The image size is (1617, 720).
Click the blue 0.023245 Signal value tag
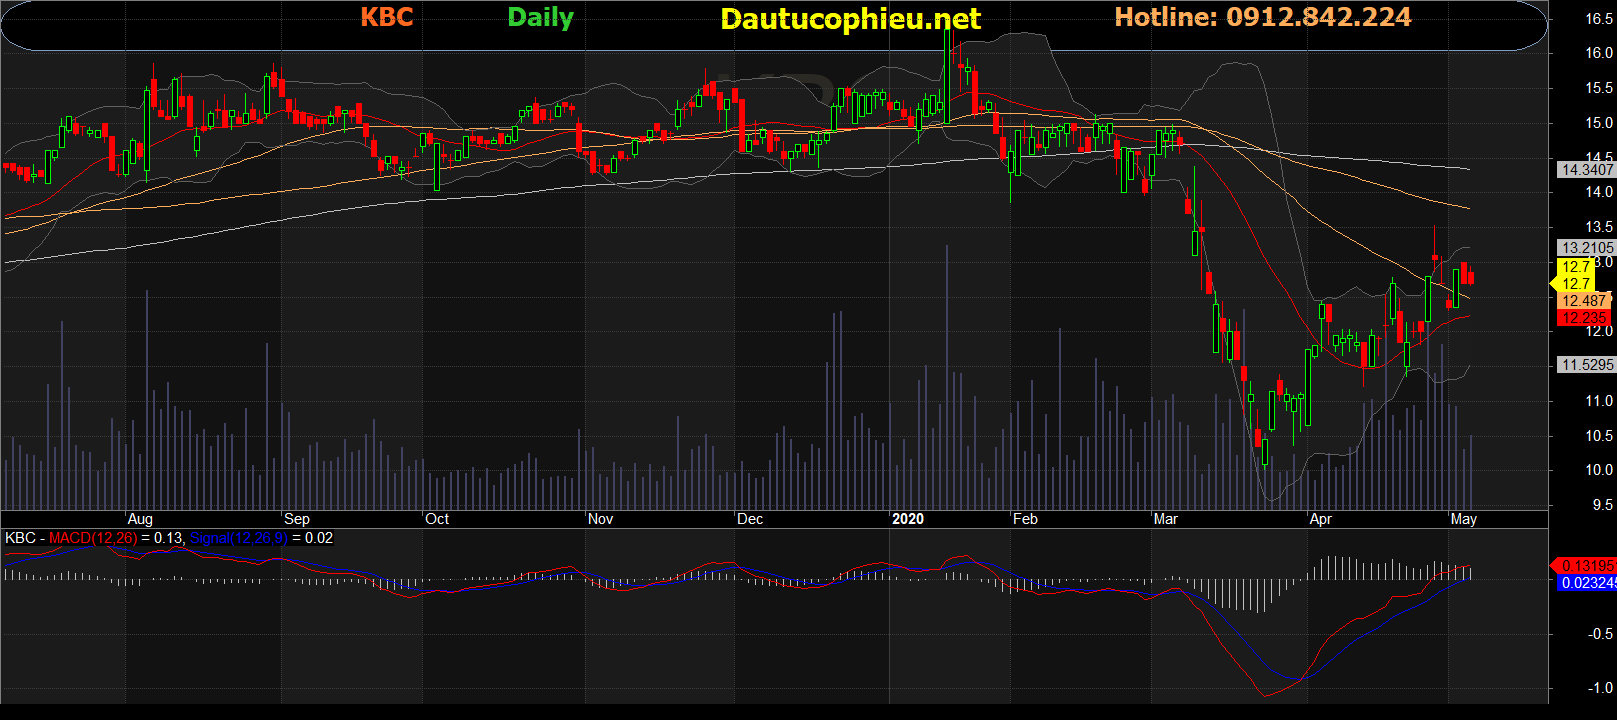1586,583
